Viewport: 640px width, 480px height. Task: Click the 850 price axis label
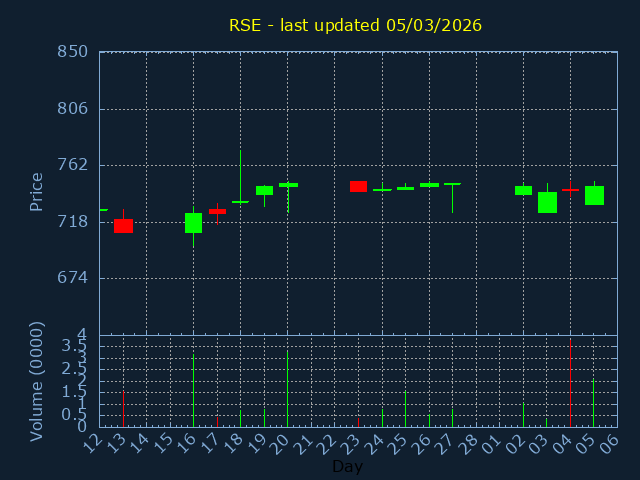click(72, 52)
